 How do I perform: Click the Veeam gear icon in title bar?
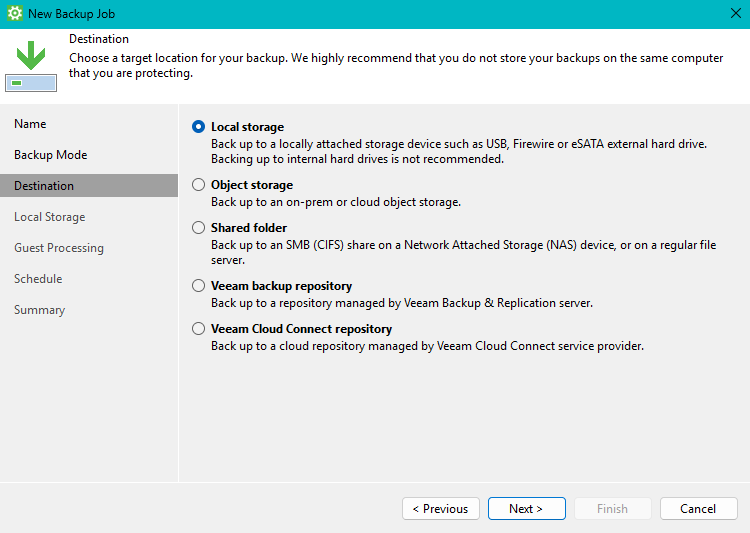pos(15,14)
